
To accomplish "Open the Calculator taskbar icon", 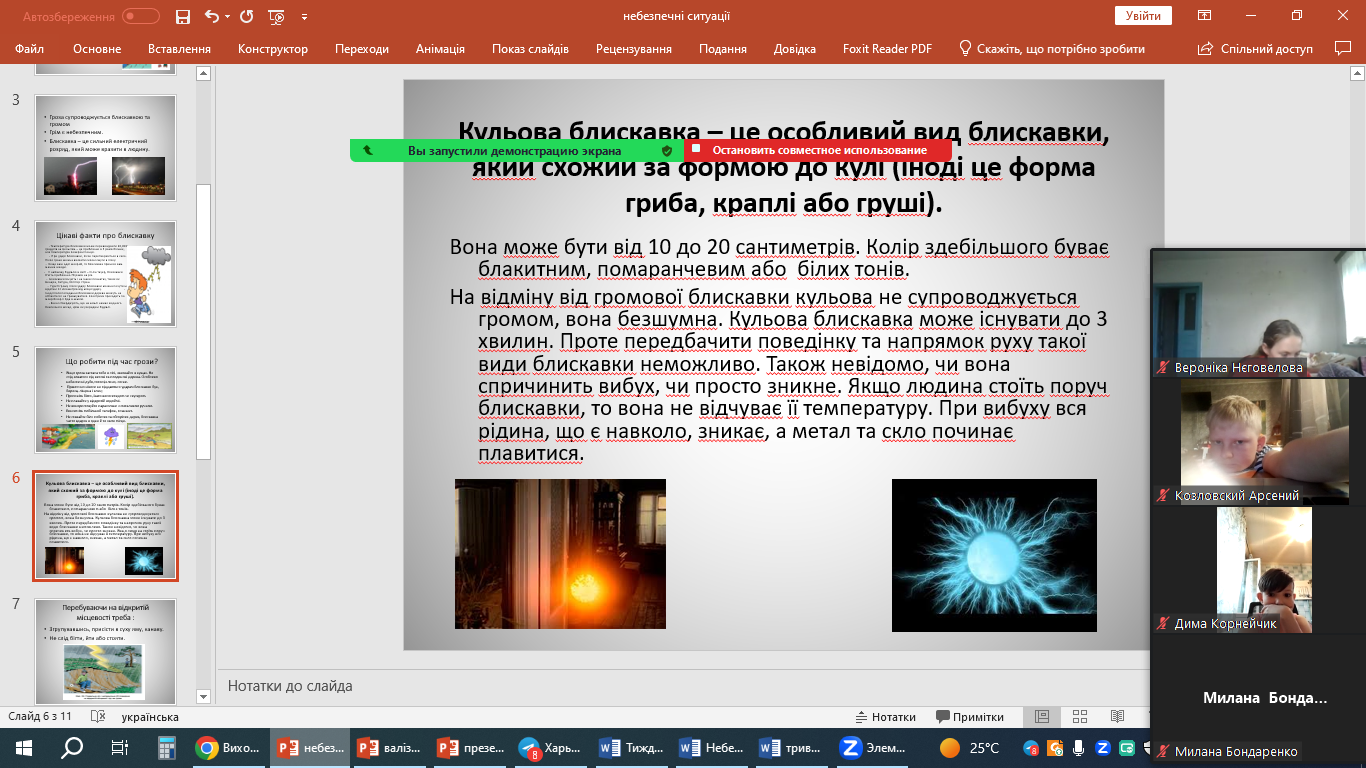I will [x=166, y=747].
